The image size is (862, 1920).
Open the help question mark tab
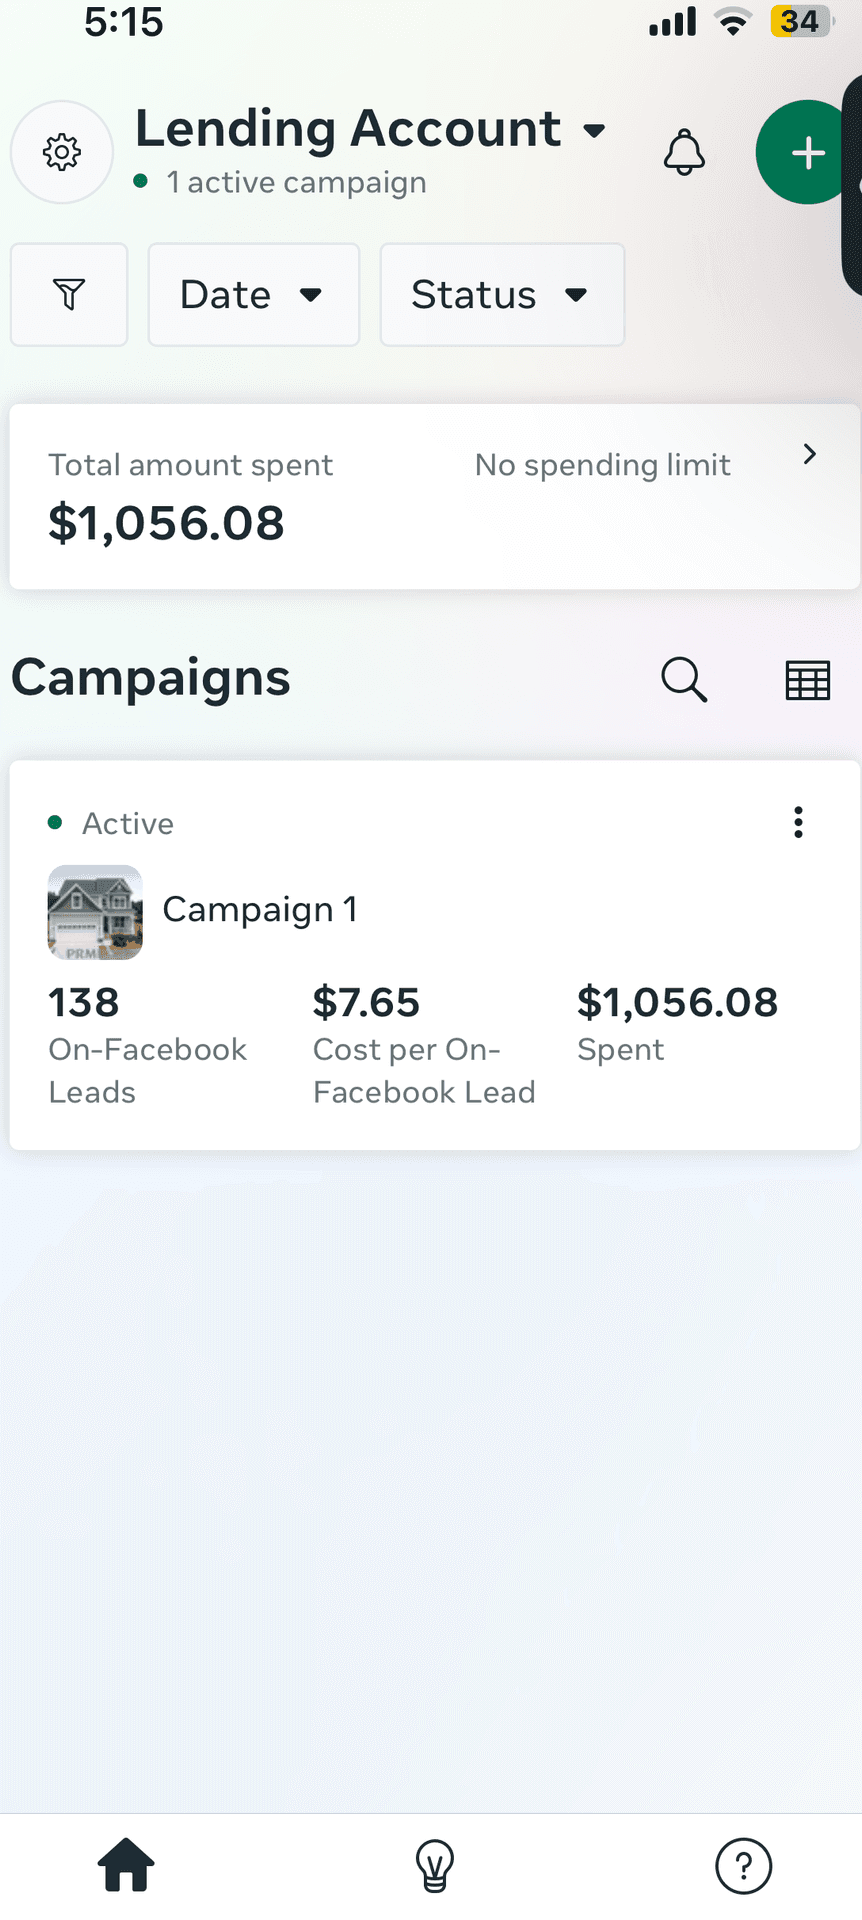click(743, 1866)
